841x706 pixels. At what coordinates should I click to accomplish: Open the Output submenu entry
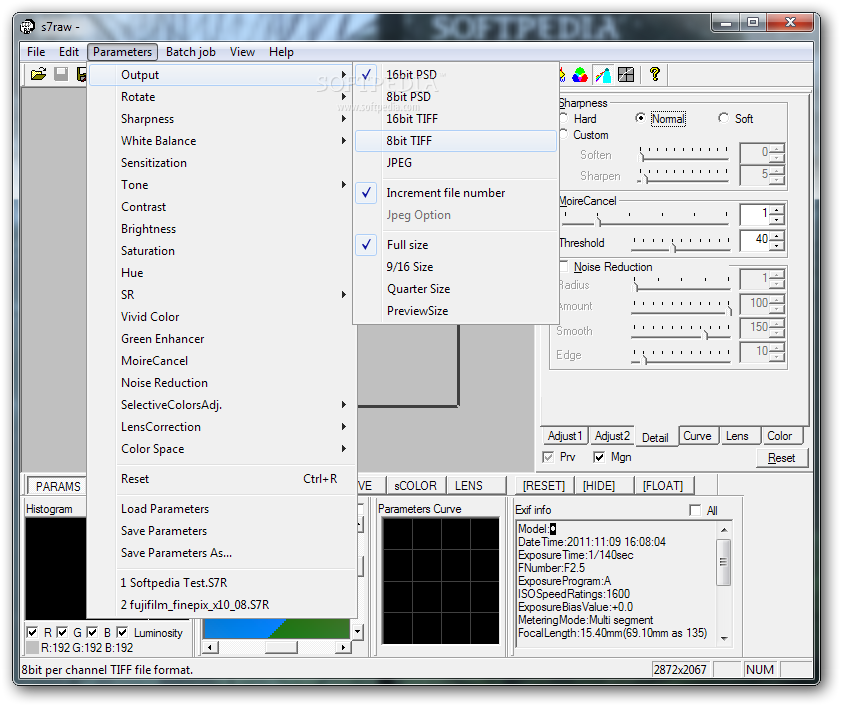[222, 75]
